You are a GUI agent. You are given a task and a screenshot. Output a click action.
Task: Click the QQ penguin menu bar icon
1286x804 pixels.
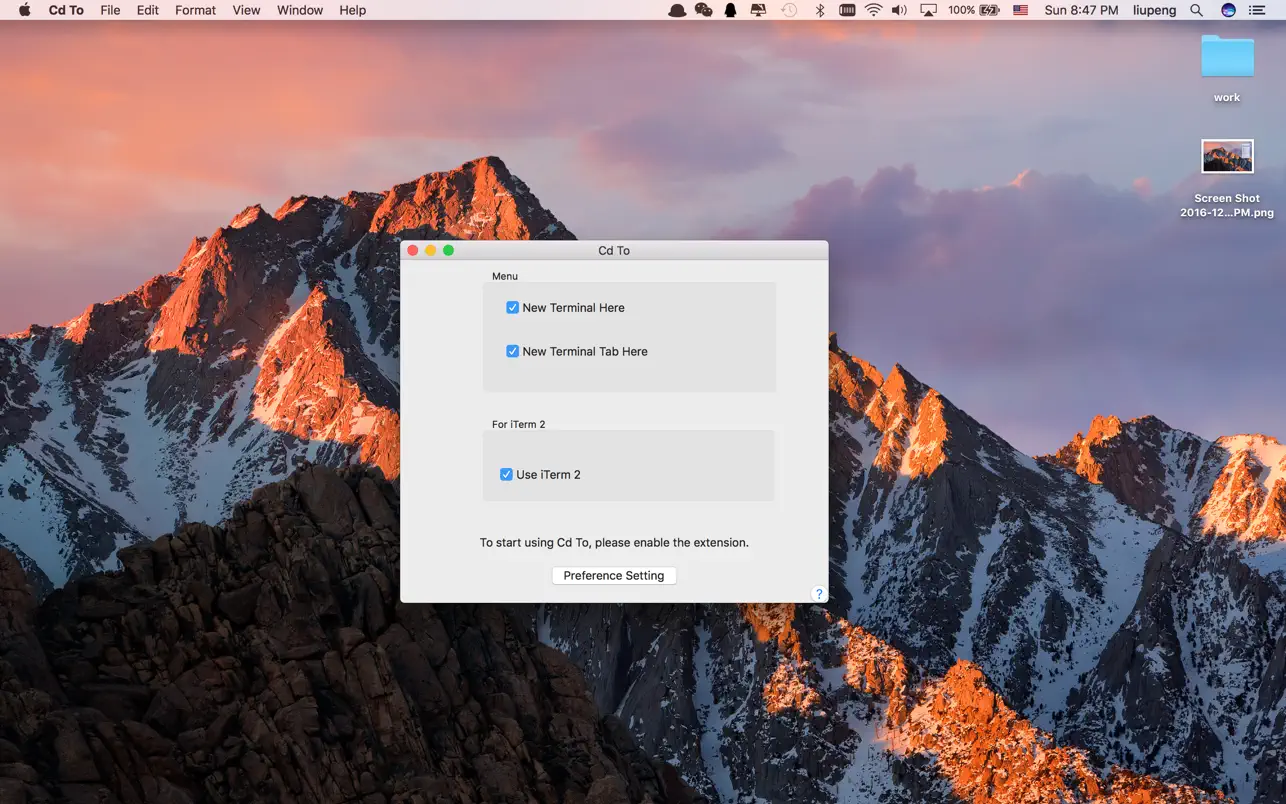point(731,10)
